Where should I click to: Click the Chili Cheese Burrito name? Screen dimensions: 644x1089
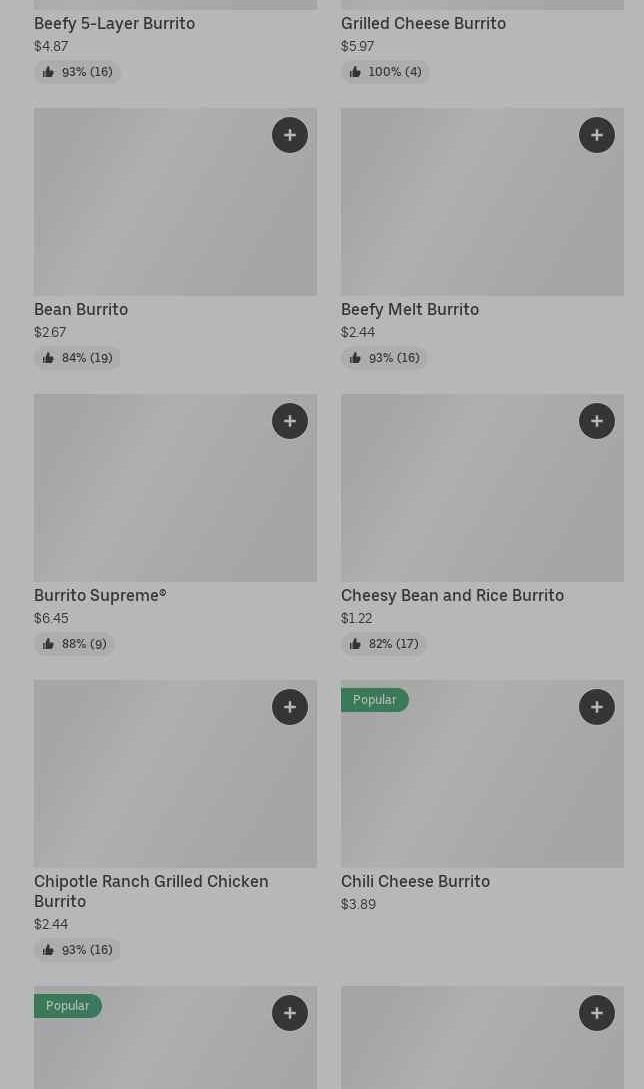tap(415, 881)
